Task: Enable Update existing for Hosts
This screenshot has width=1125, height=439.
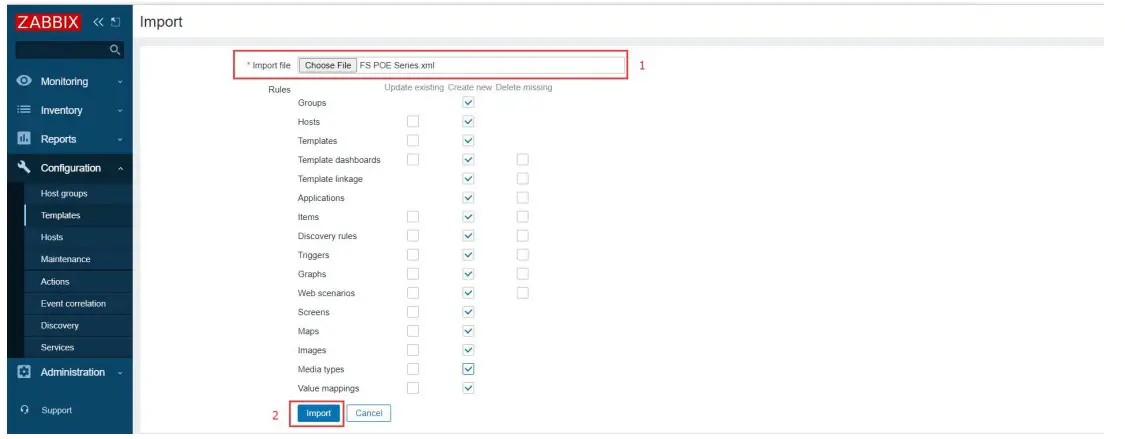Action: coord(412,122)
